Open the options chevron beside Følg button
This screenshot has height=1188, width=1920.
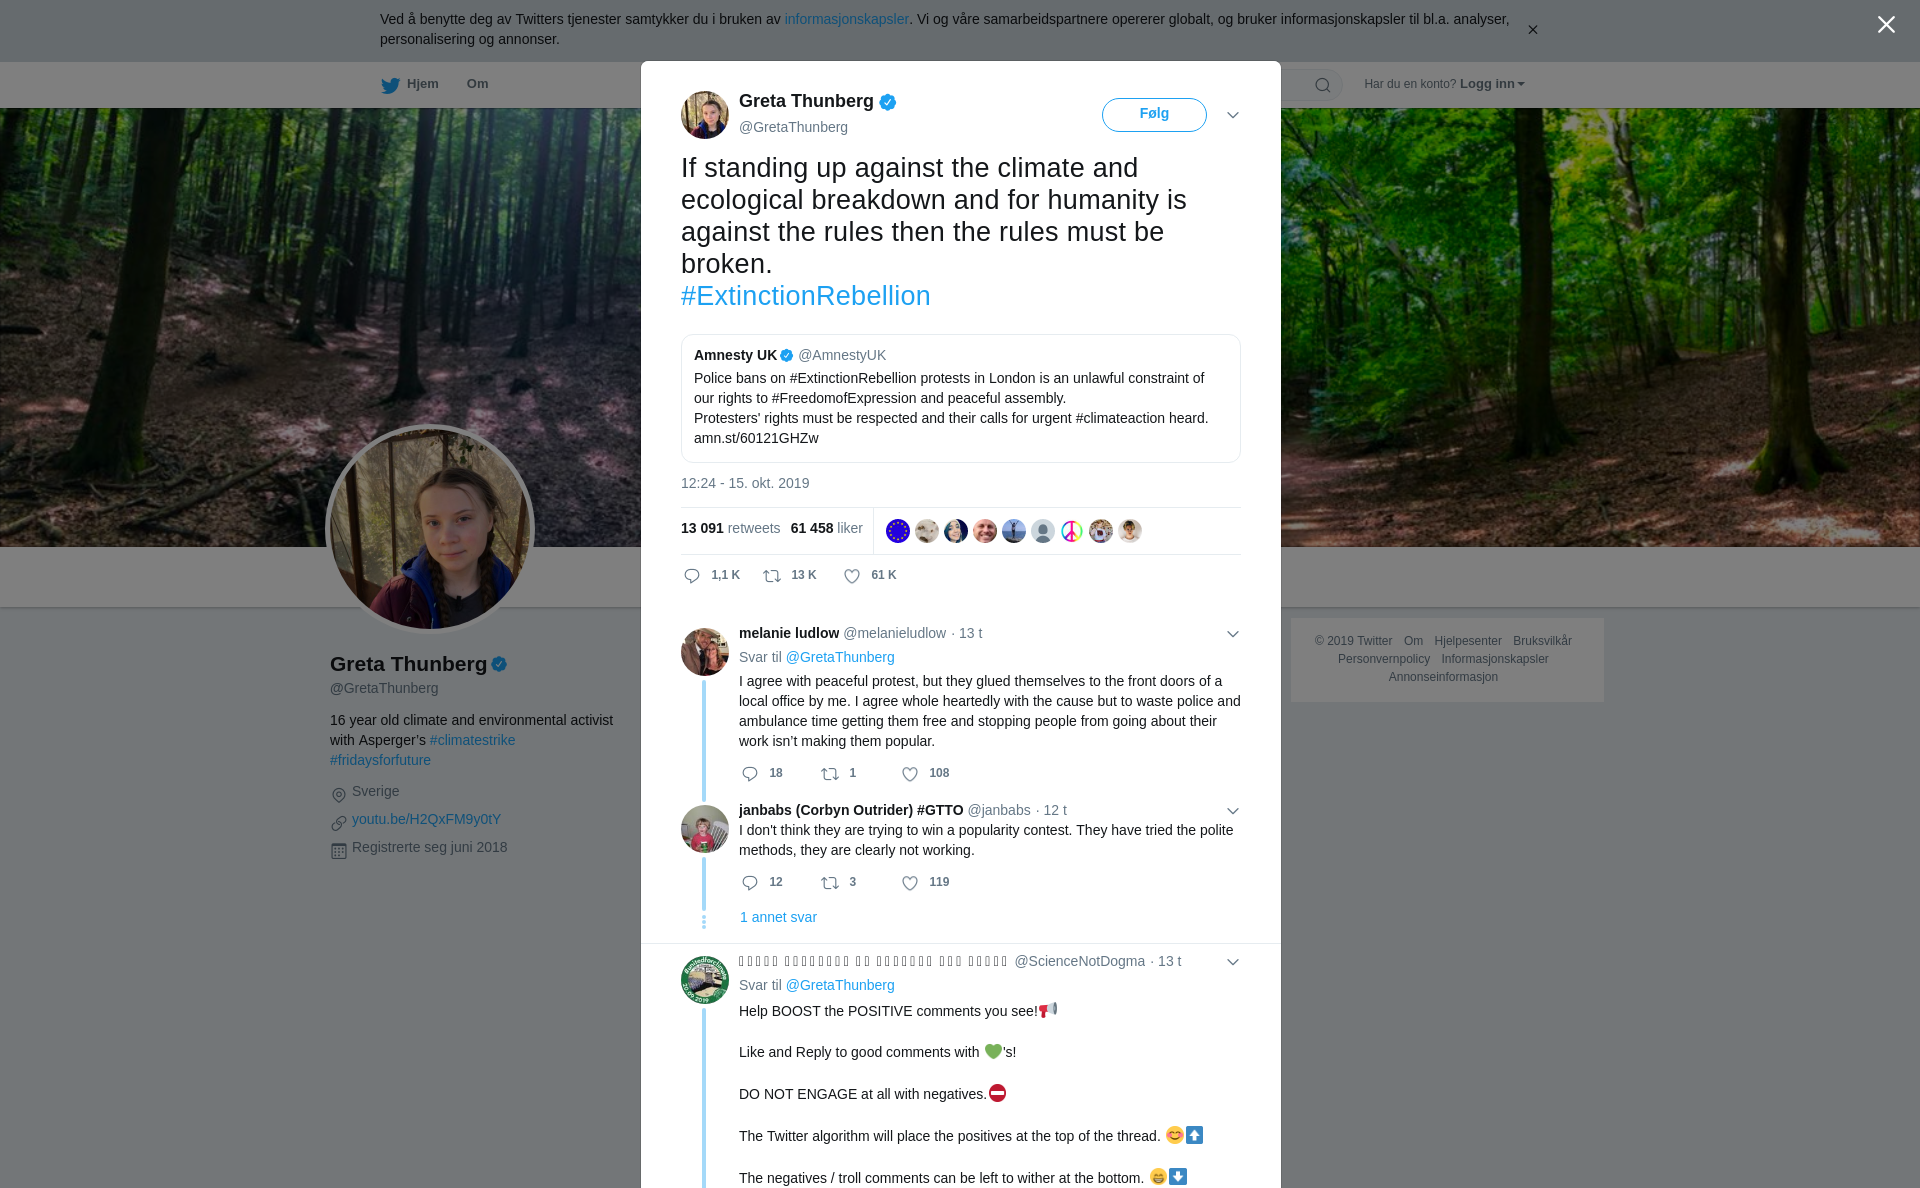(1233, 115)
